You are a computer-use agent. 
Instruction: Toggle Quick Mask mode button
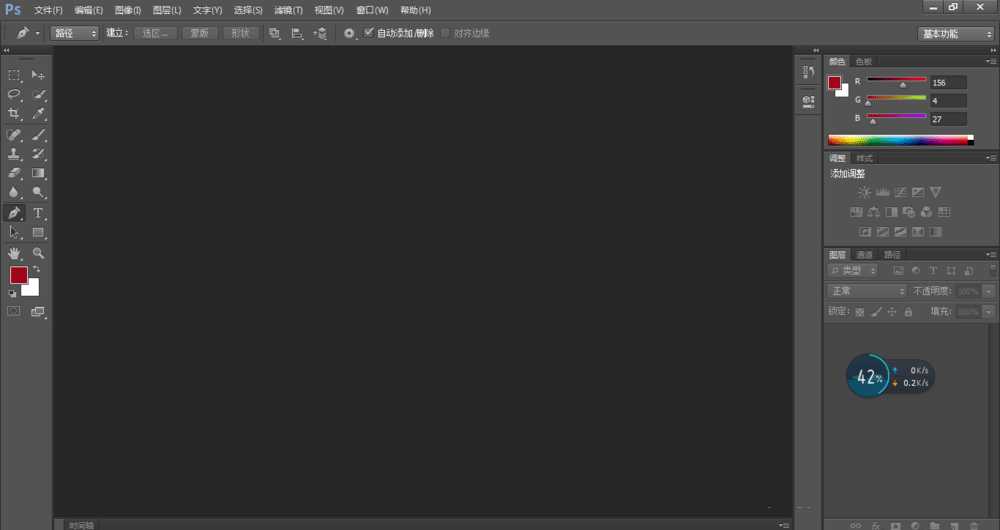point(14,311)
